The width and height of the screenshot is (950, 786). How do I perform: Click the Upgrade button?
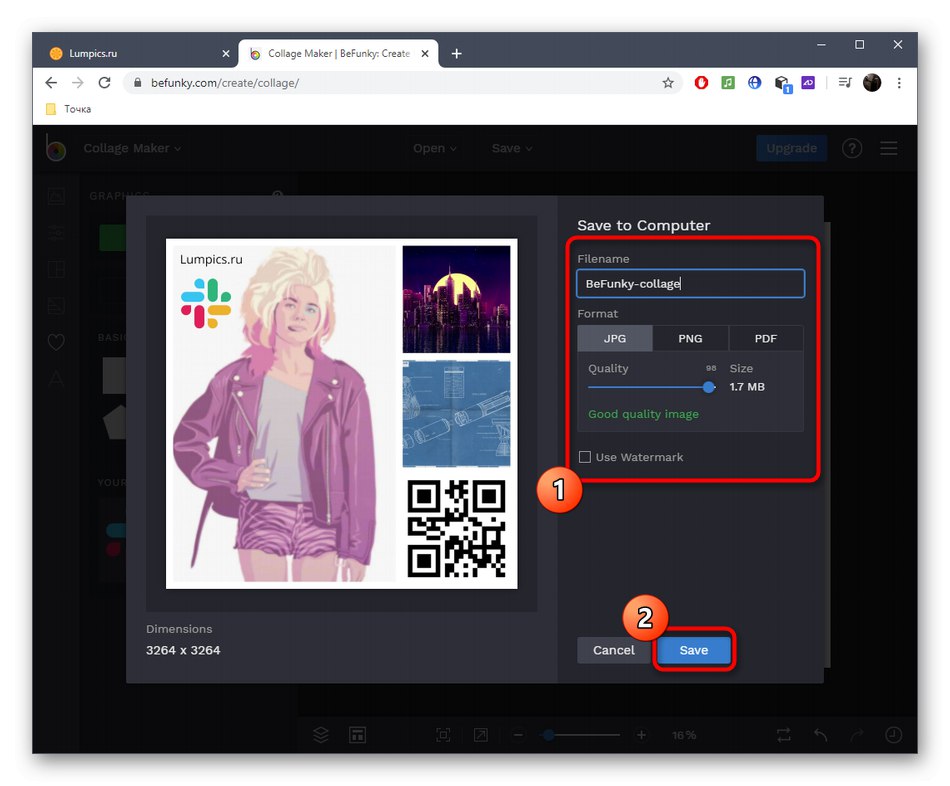[x=791, y=148]
